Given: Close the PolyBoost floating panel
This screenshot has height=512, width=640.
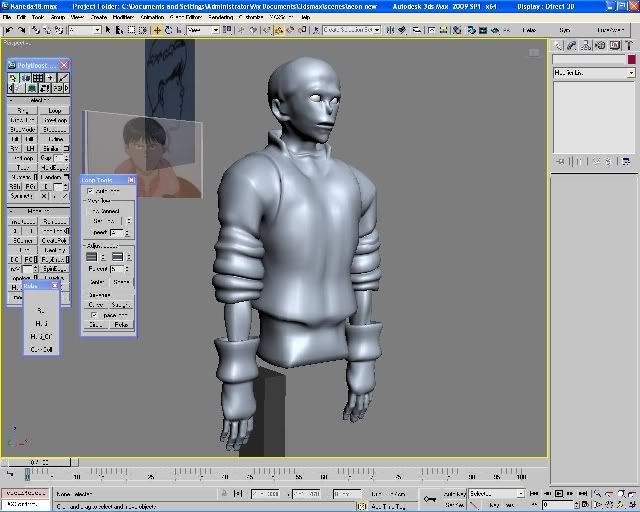Looking at the screenshot, I should pyautogui.click(x=65, y=66).
